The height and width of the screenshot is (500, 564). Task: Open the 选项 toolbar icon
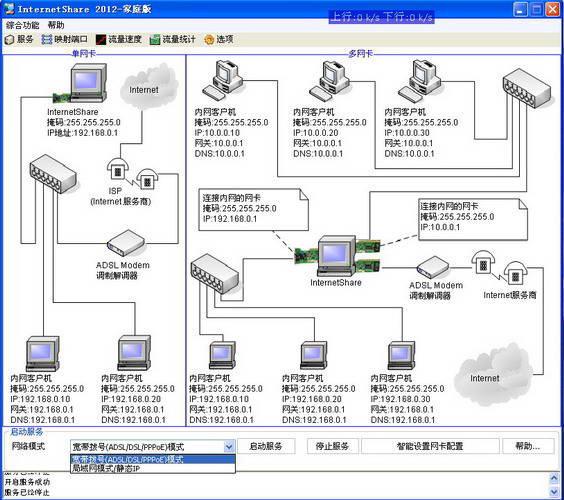pyautogui.click(x=219, y=39)
